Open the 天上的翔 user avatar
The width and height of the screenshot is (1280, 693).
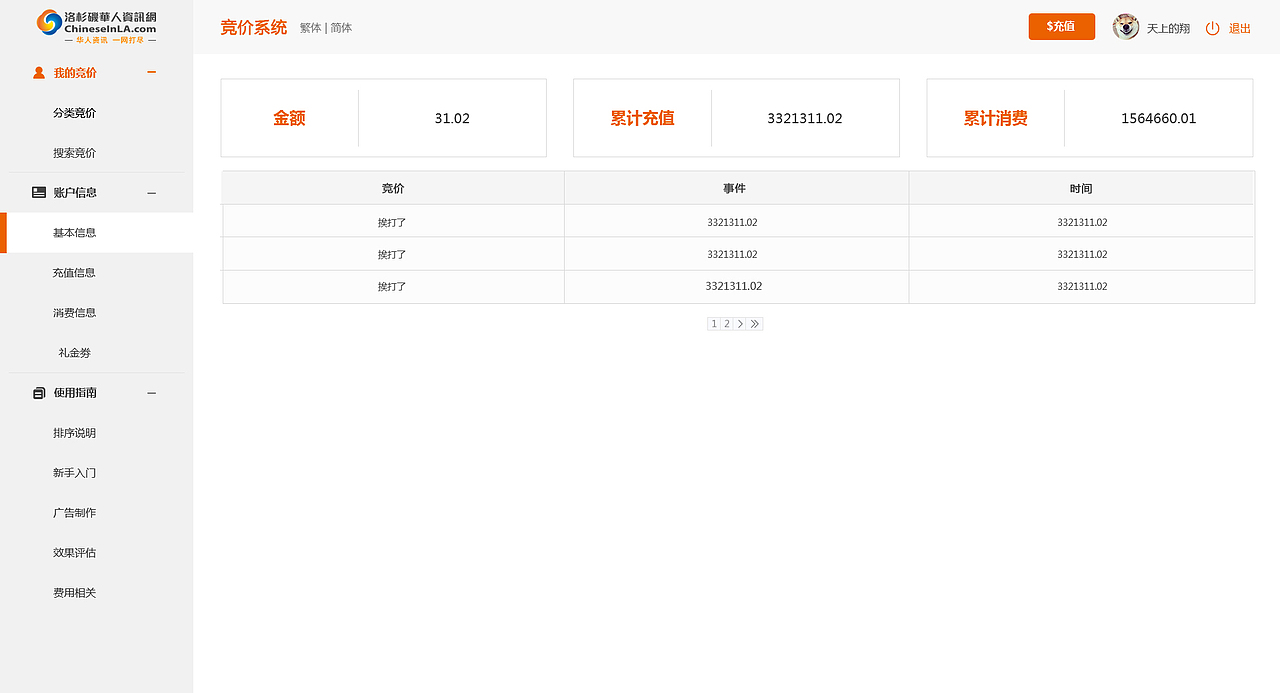pyautogui.click(x=1126, y=27)
